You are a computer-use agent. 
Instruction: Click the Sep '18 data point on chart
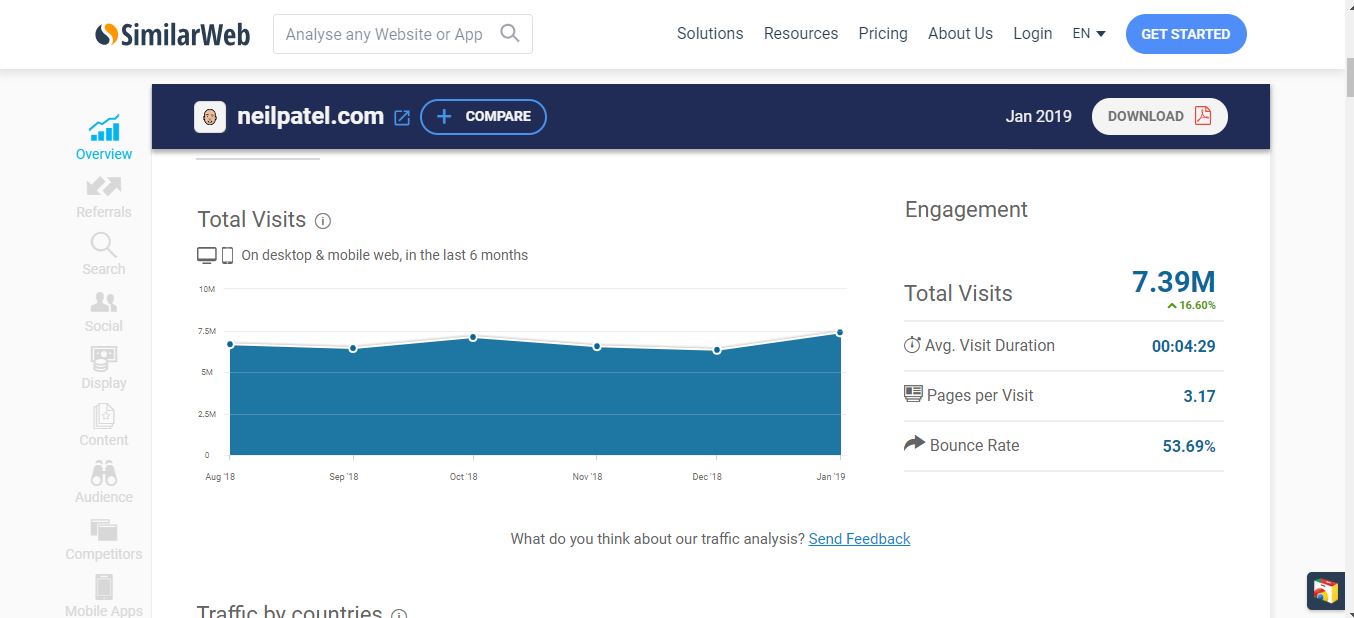click(353, 348)
